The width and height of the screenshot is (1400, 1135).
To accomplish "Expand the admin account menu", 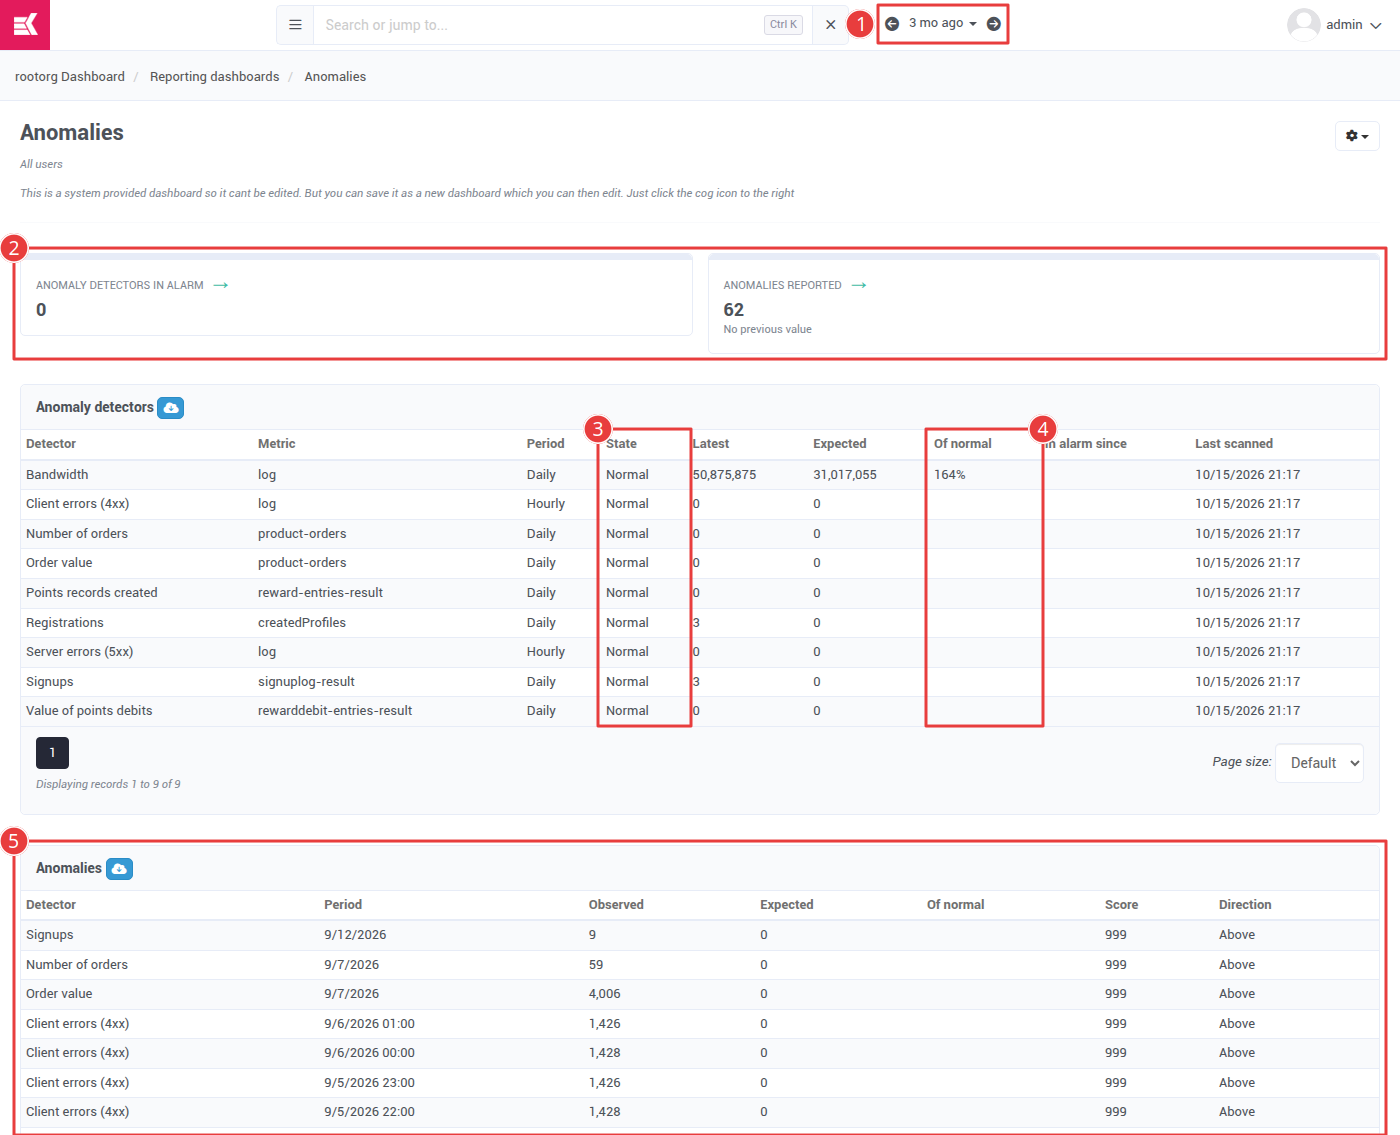I will pos(1354,25).
